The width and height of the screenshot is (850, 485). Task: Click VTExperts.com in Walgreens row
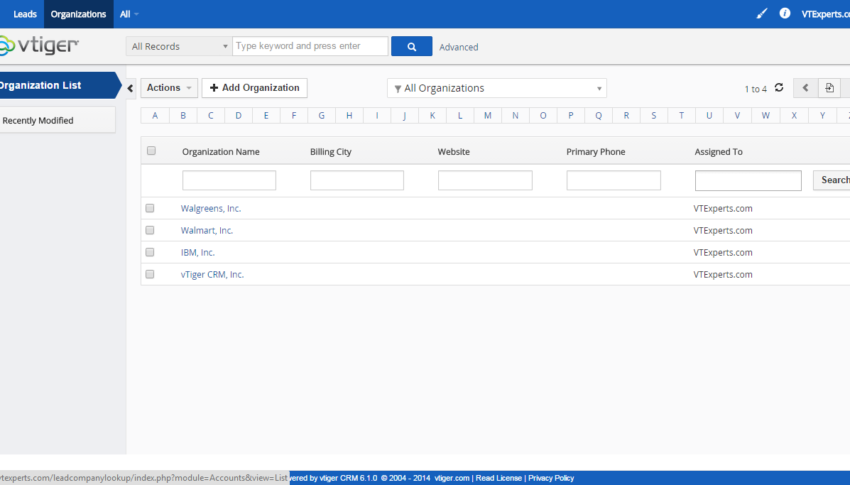click(x=723, y=208)
